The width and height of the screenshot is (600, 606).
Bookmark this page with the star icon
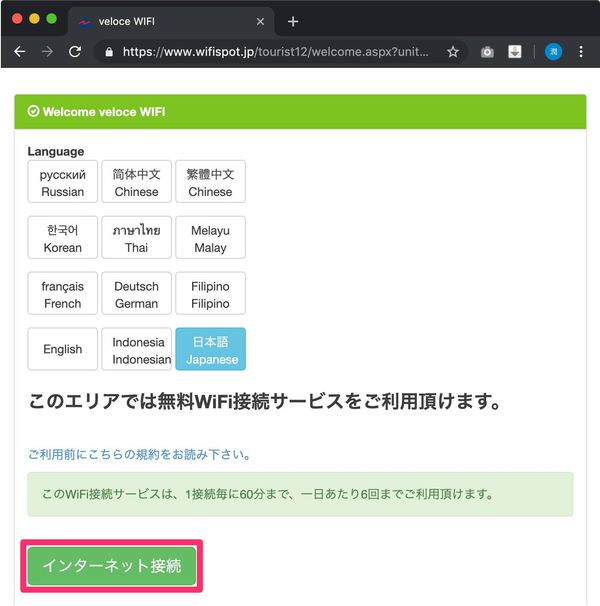click(x=453, y=52)
